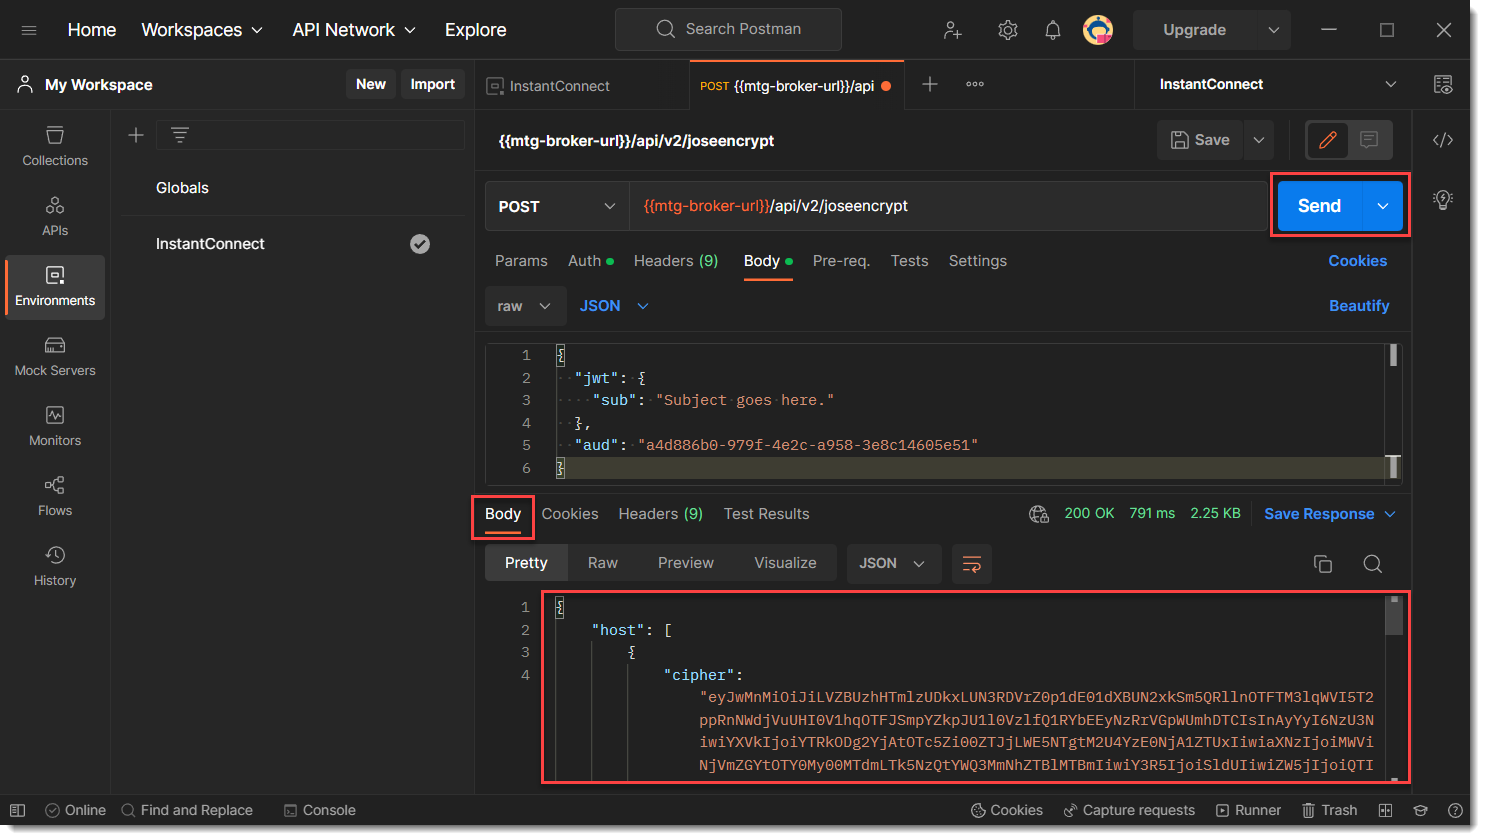The height and width of the screenshot is (840, 1485).
Task: Click the New button in workspace
Action: (x=371, y=84)
